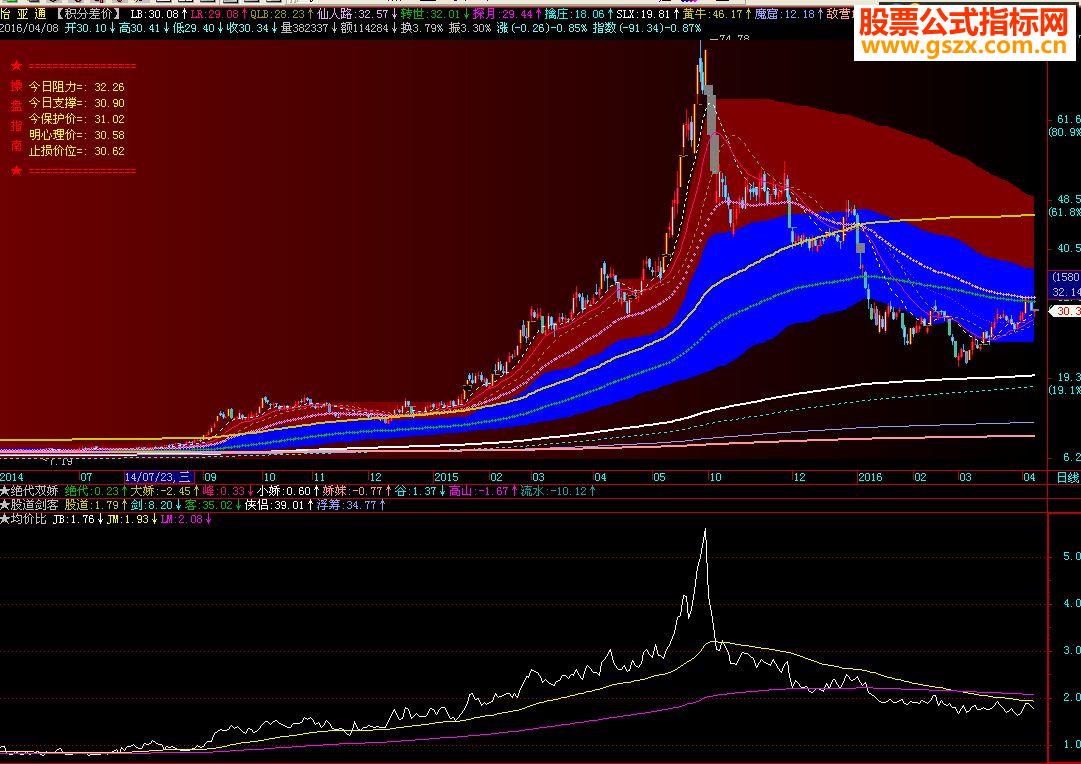Click the QLB 28.23 value
The width and height of the screenshot is (1081, 764).
[283, 14]
